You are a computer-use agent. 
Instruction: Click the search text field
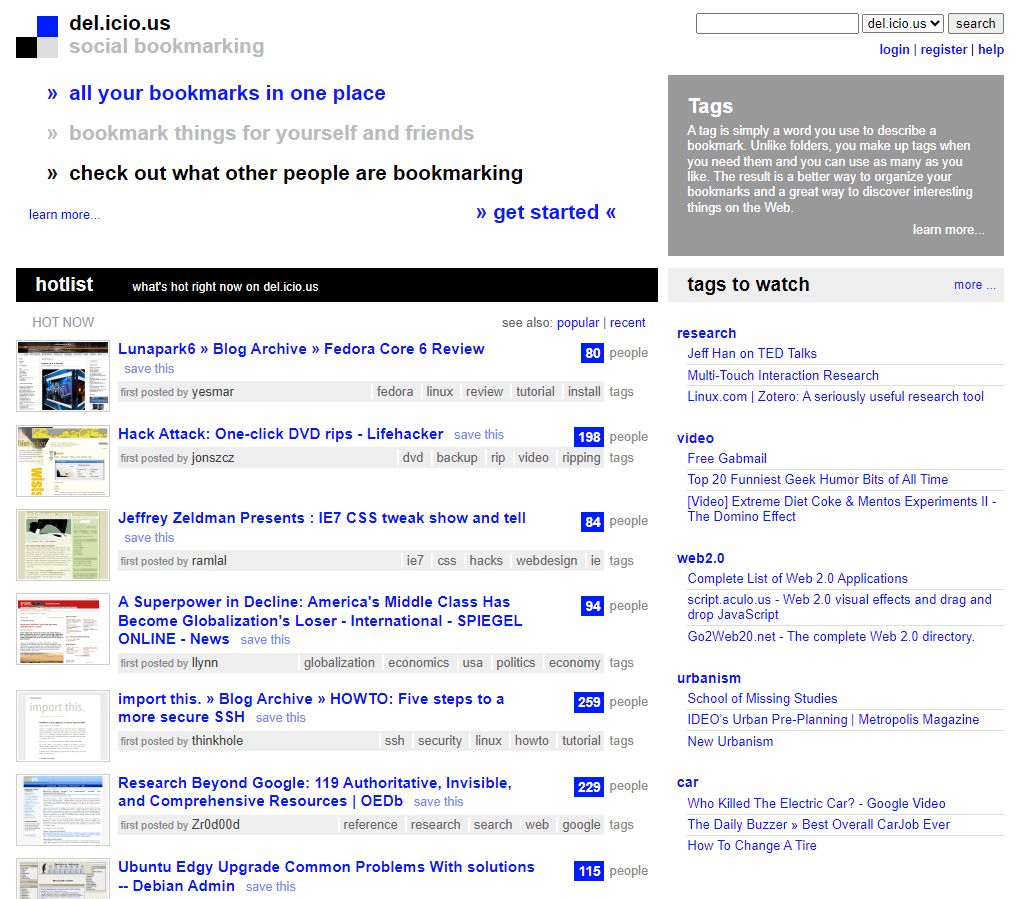click(x=777, y=23)
